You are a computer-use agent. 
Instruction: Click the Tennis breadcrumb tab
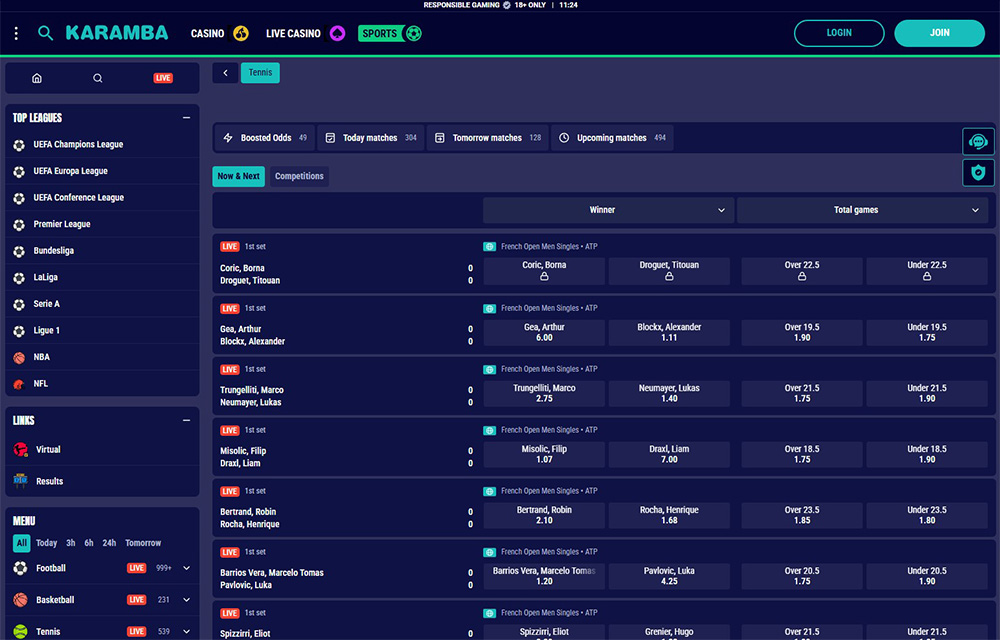point(260,73)
